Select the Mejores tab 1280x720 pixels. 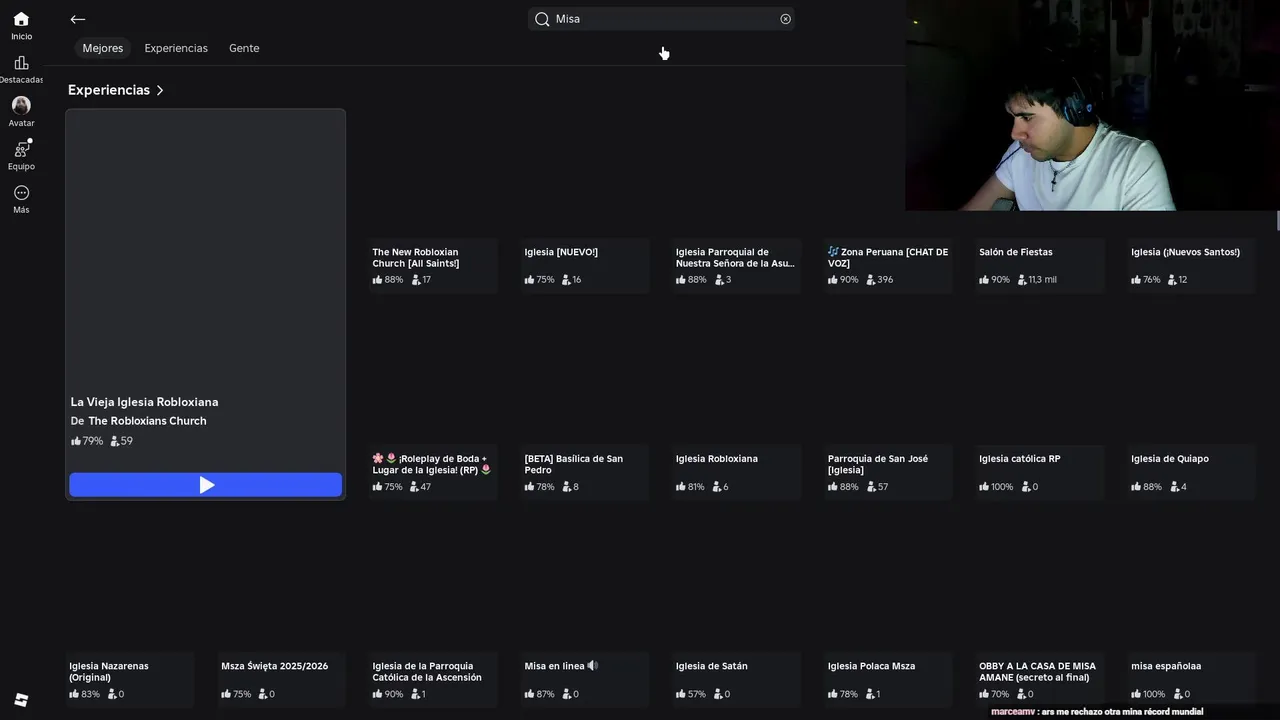[103, 48]
